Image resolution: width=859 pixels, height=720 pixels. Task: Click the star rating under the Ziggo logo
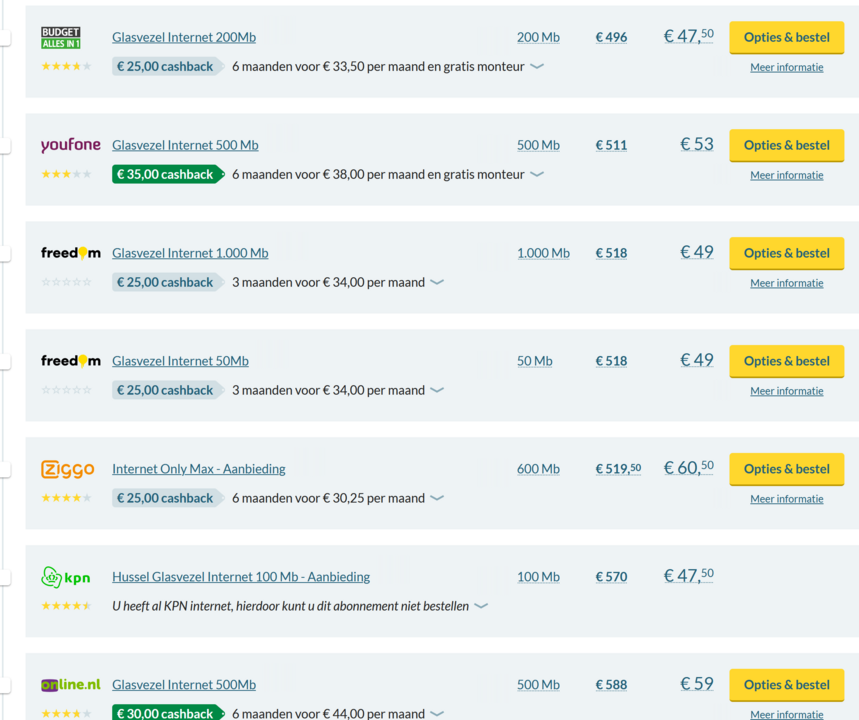tap(66, 498)
